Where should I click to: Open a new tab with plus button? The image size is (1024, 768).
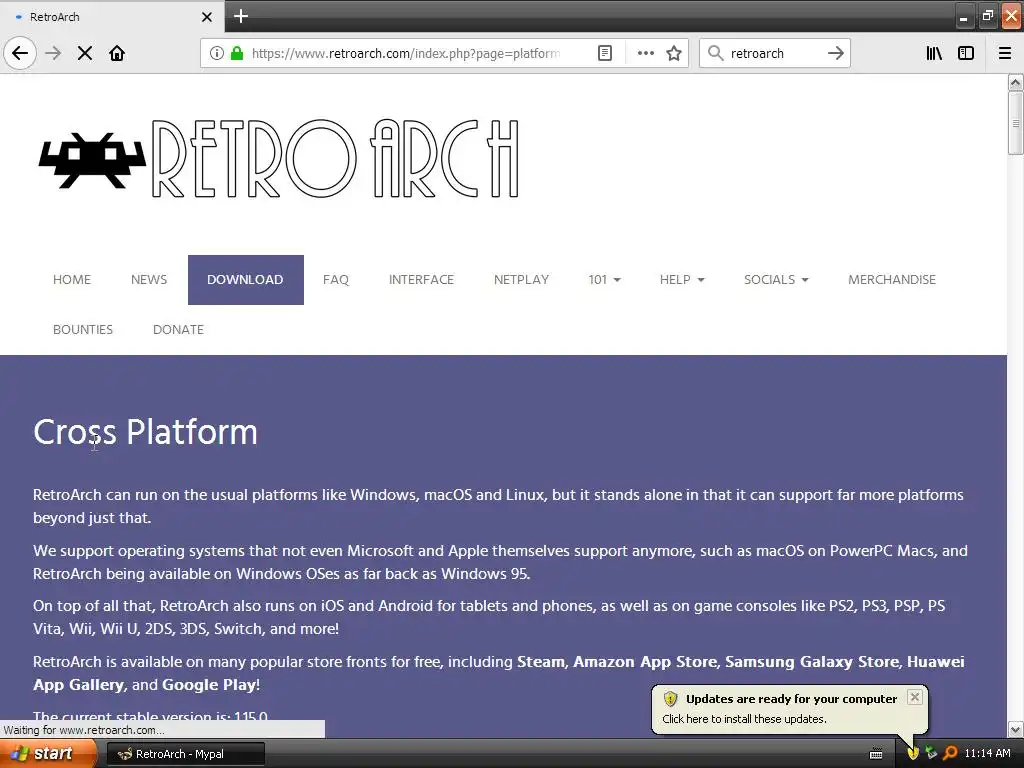pos(240,16)
